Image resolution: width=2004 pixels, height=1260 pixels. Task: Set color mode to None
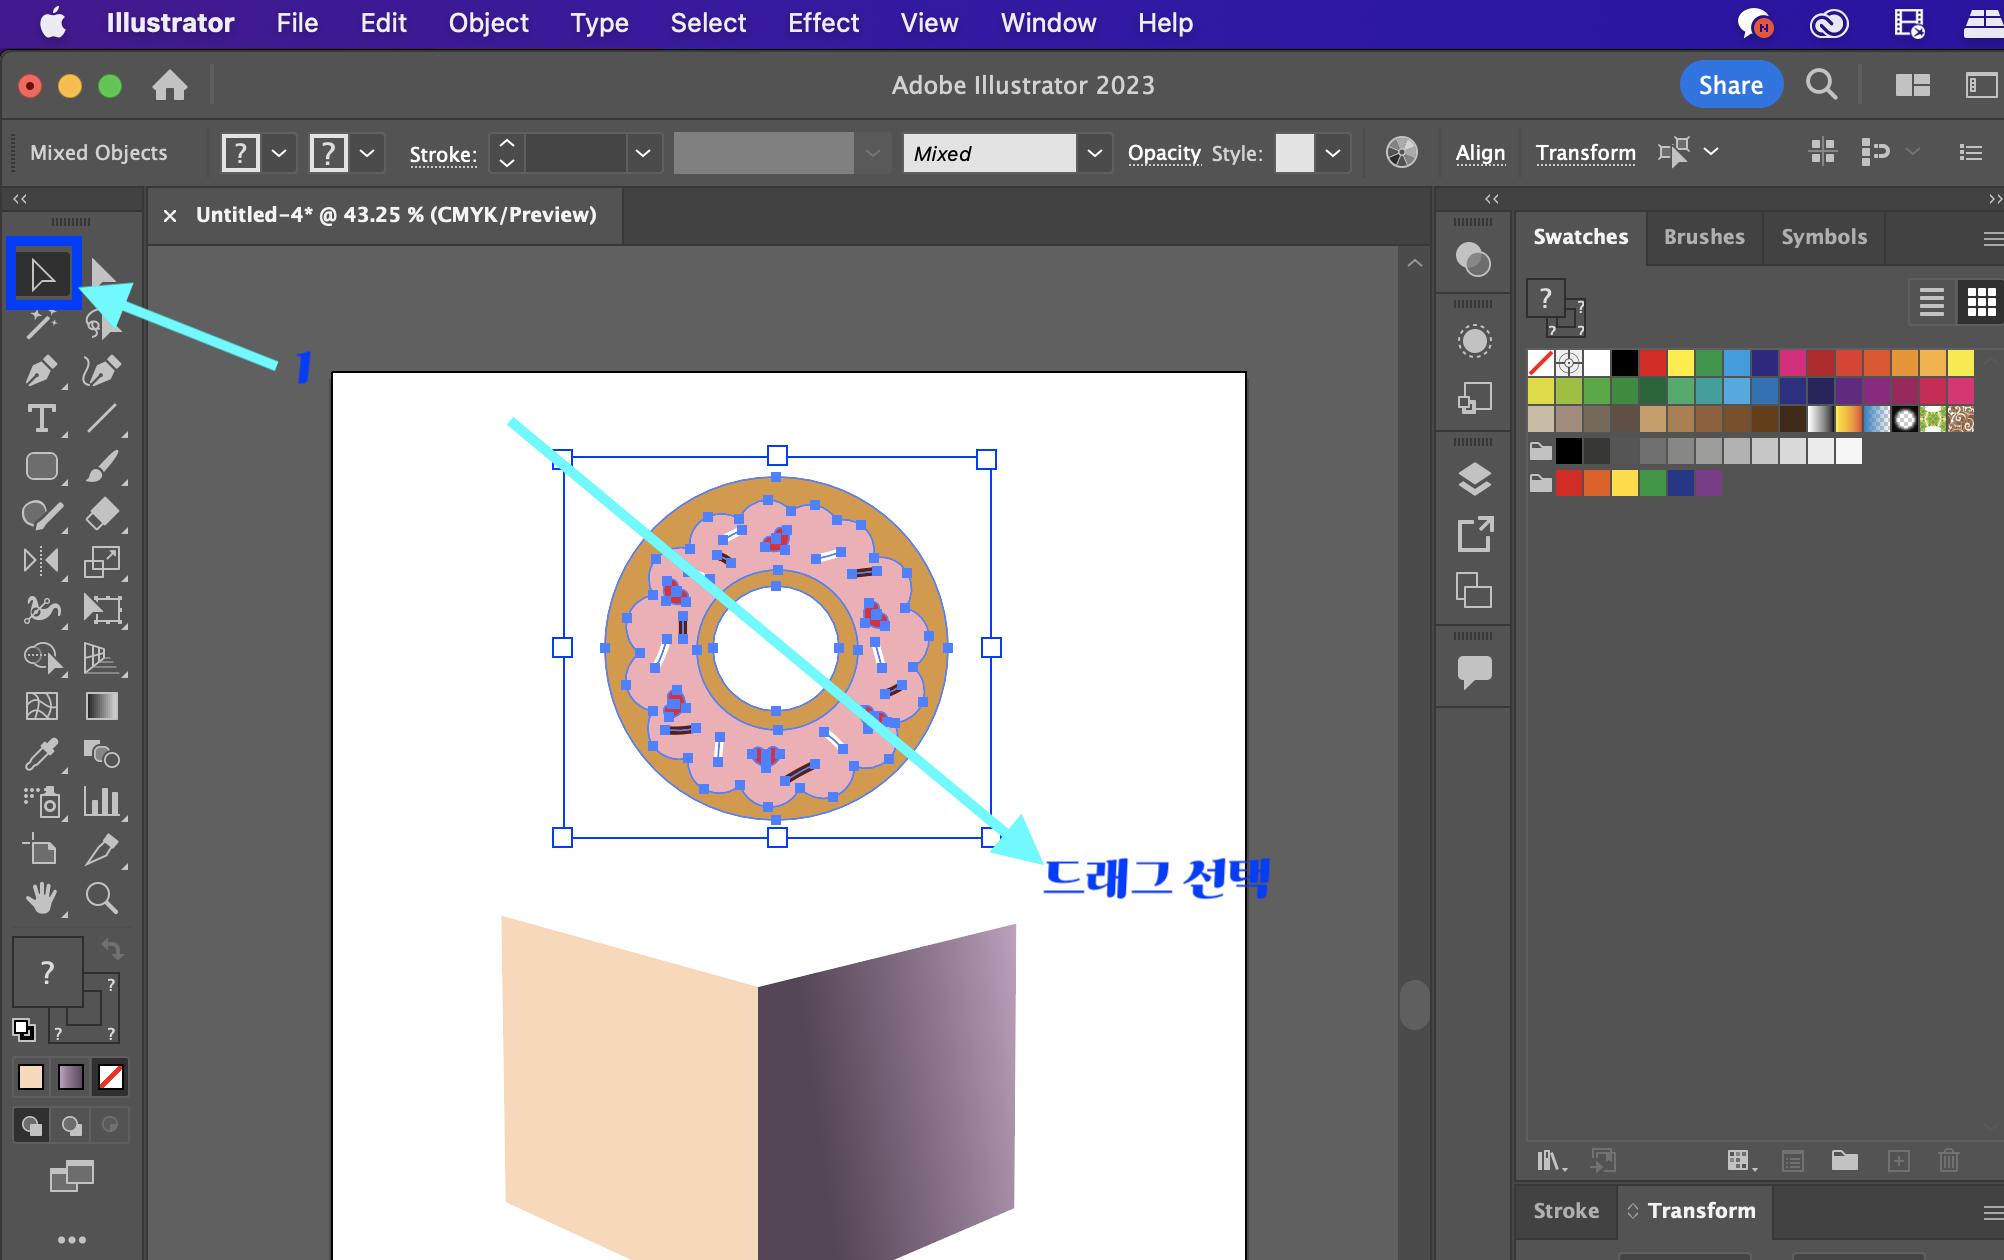point(111,1077)
